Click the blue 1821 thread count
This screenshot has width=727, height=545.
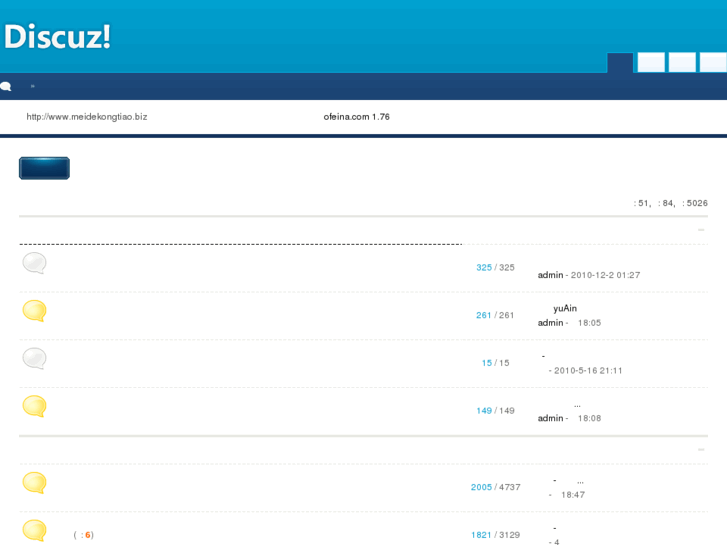pyautogui.click(x=481, y=535)
